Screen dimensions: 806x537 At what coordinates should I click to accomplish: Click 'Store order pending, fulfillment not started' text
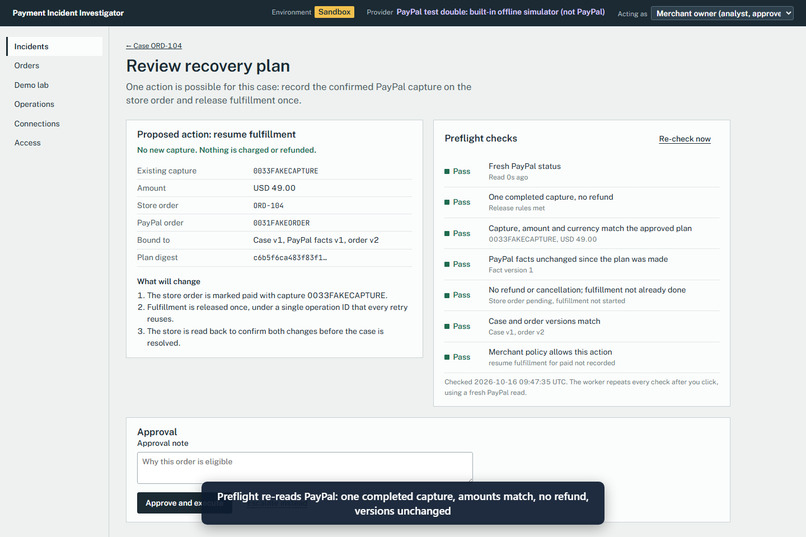557,301
